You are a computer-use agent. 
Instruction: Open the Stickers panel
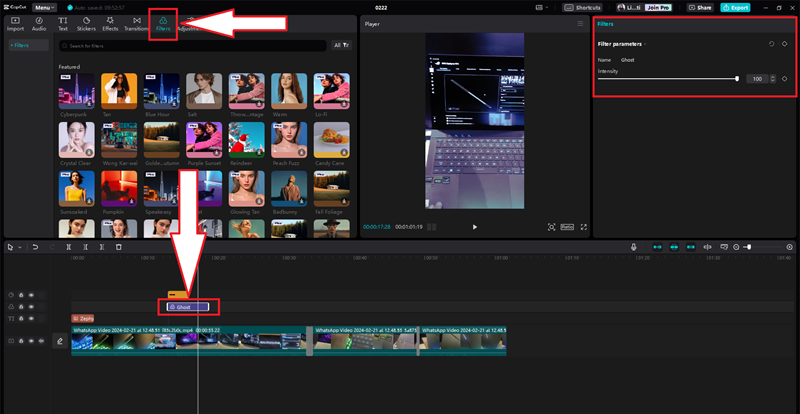86,23
